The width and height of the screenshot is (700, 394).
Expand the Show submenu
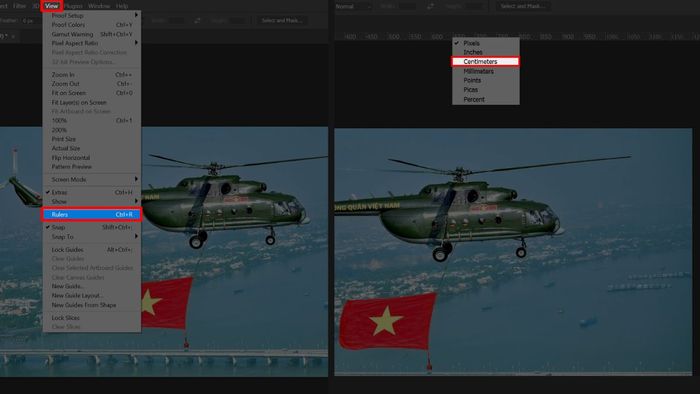click(x=92, y=201)
